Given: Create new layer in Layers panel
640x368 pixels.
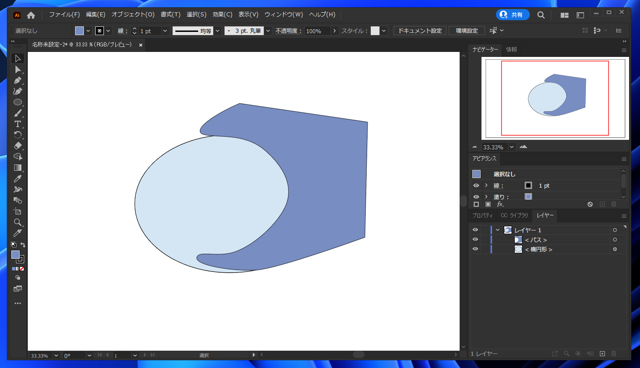Looking at the screenshot, I should (x=602, y=354).
